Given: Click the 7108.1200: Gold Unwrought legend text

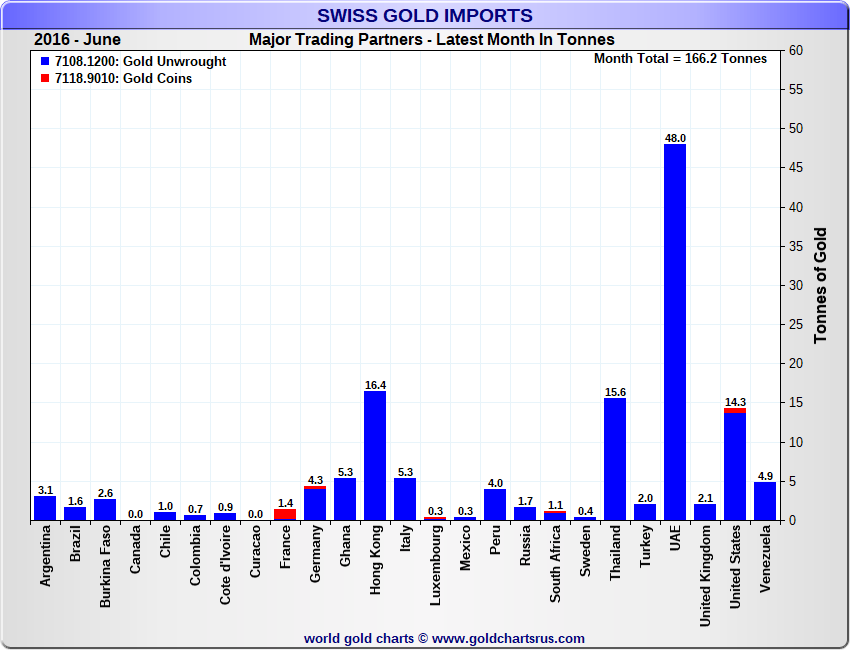Looking at the screenshot, I should point(141,62).
